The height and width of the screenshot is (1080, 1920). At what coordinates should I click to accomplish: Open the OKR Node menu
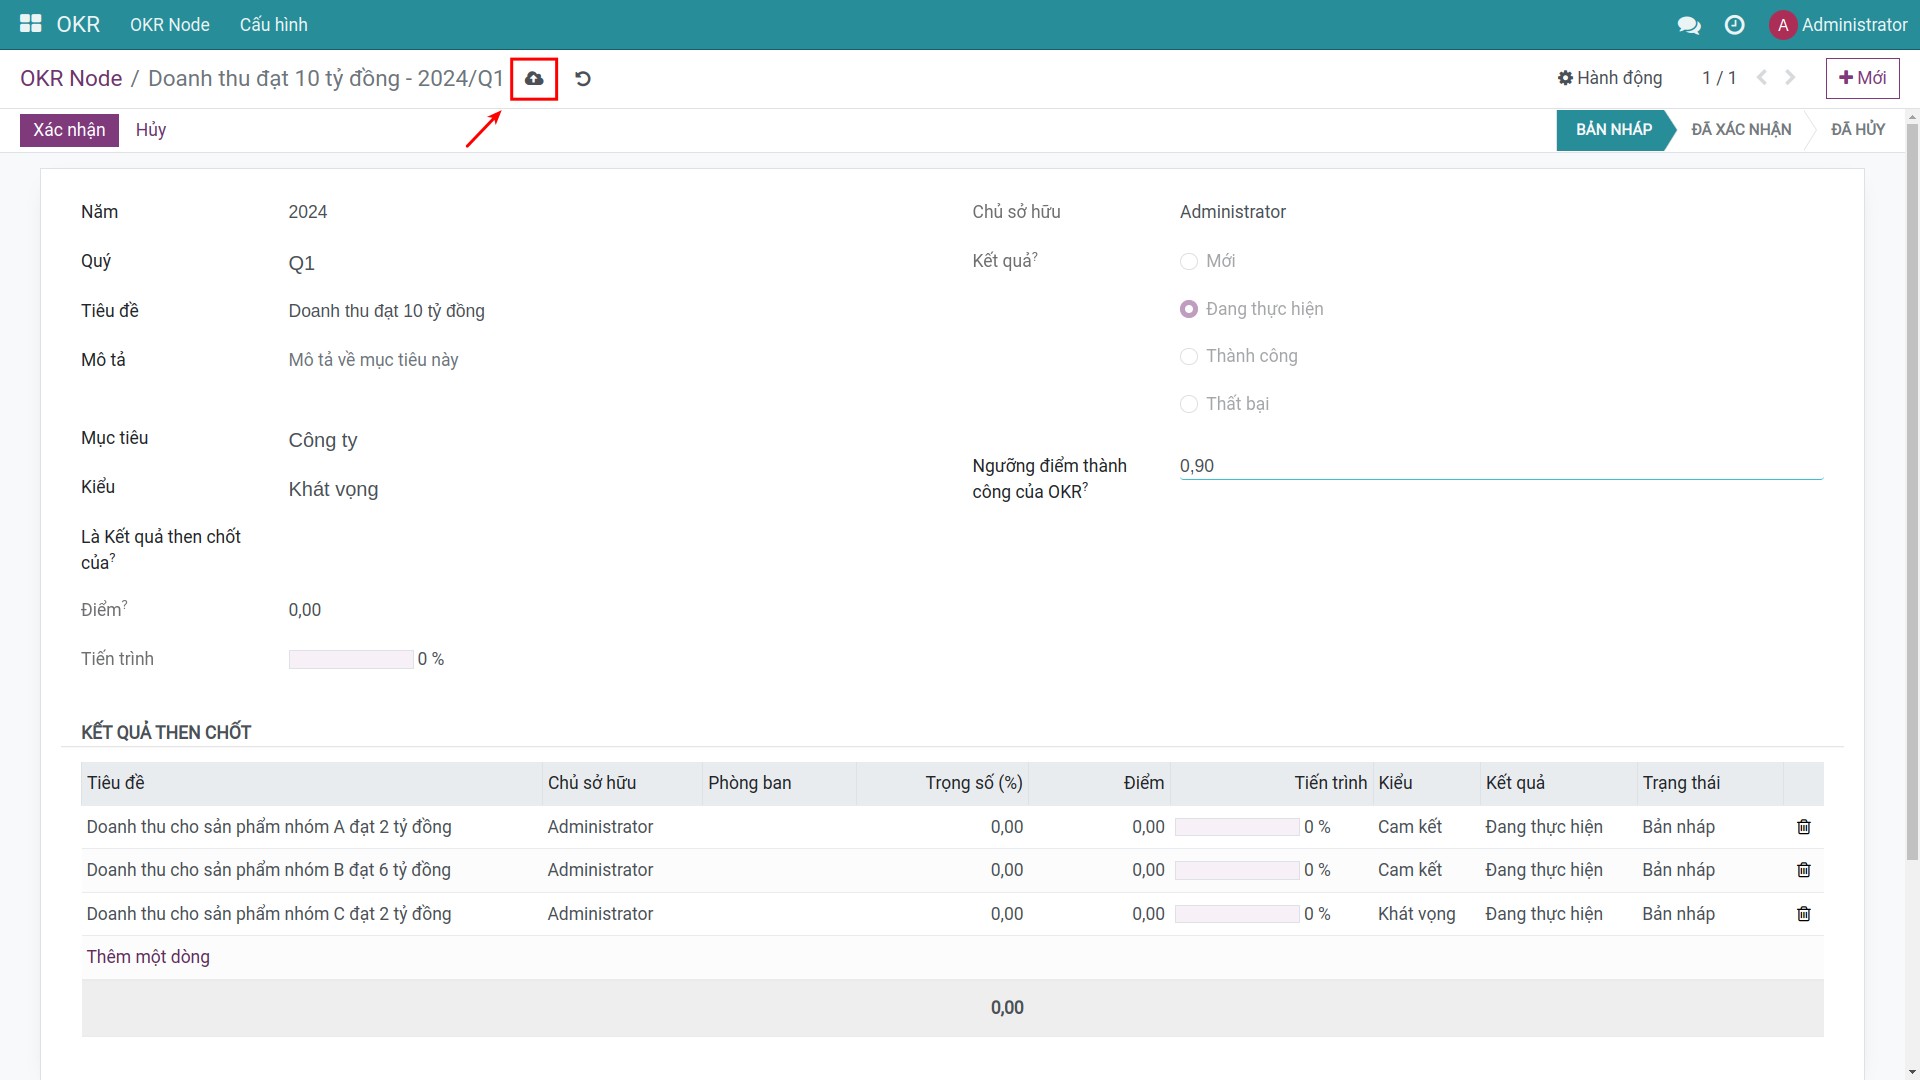169,25
